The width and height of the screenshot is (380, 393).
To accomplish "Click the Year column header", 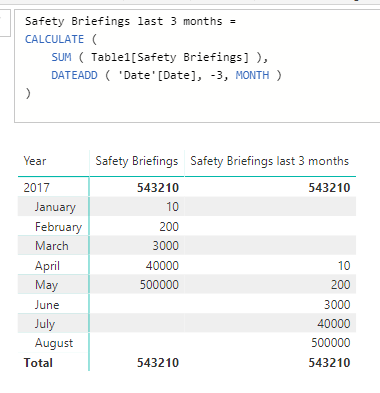I will tap(35, 161).
